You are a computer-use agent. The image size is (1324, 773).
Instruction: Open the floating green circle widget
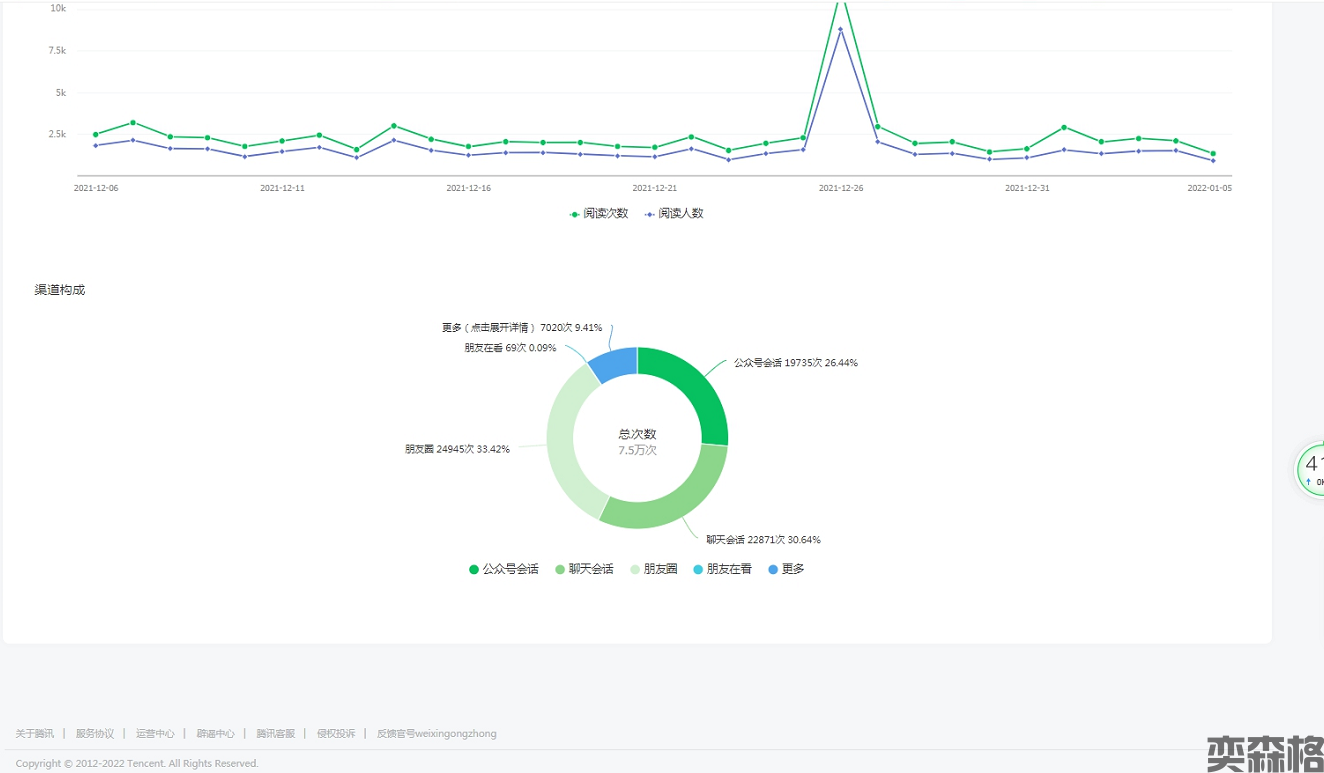(1312, 468)
